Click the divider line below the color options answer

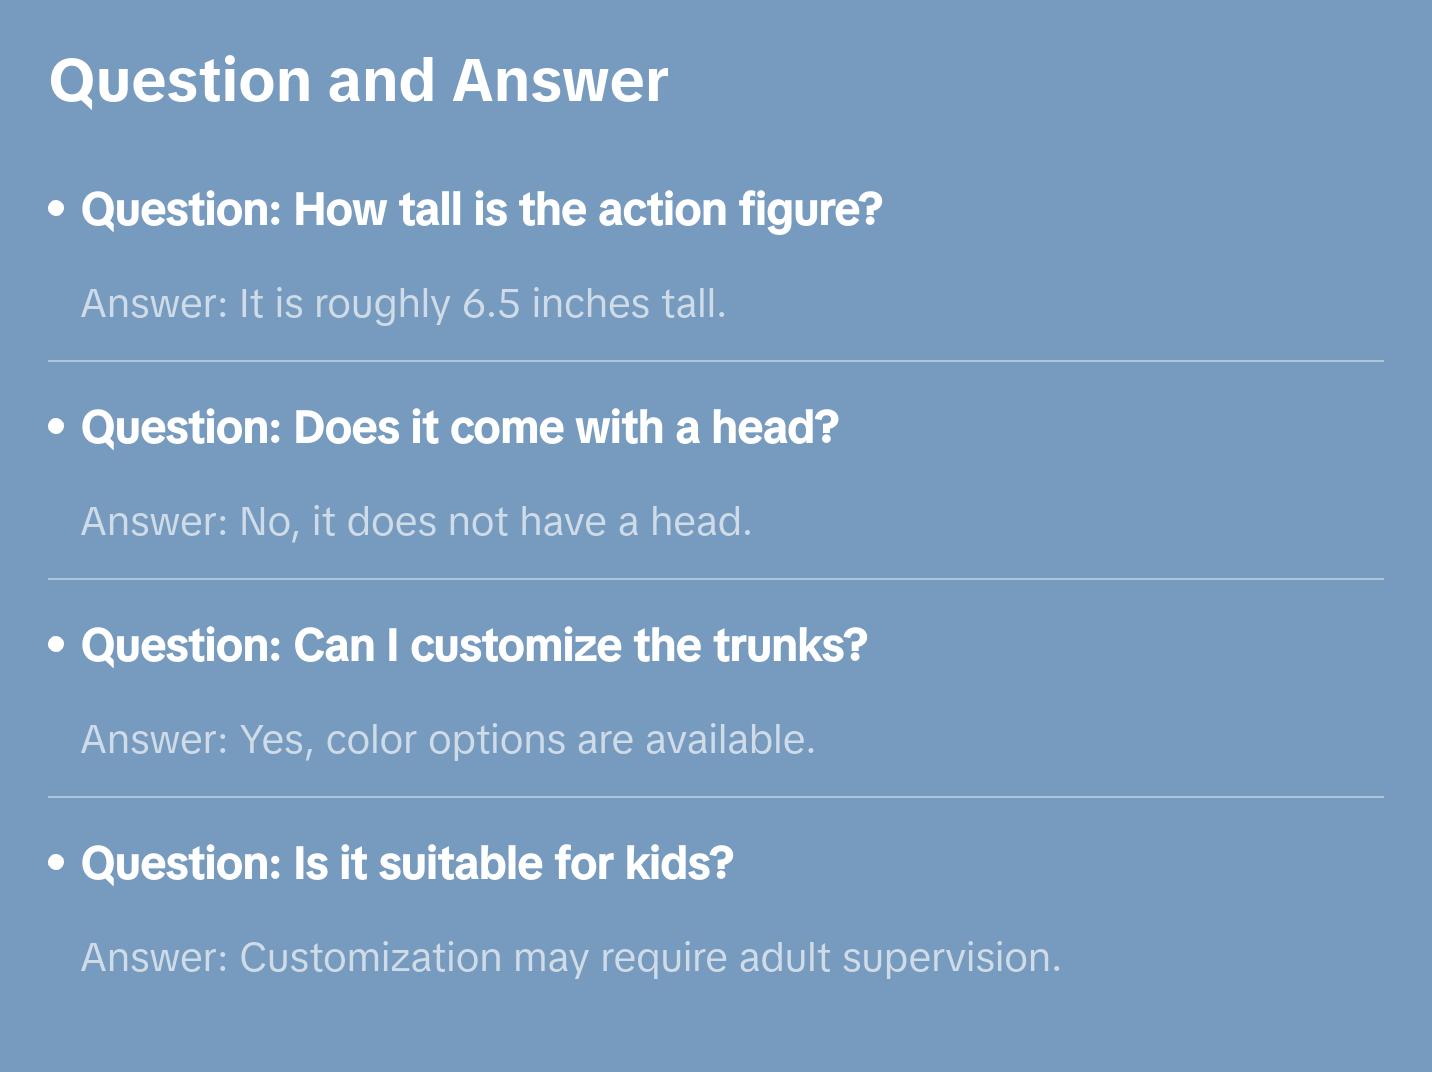(716, 797)
